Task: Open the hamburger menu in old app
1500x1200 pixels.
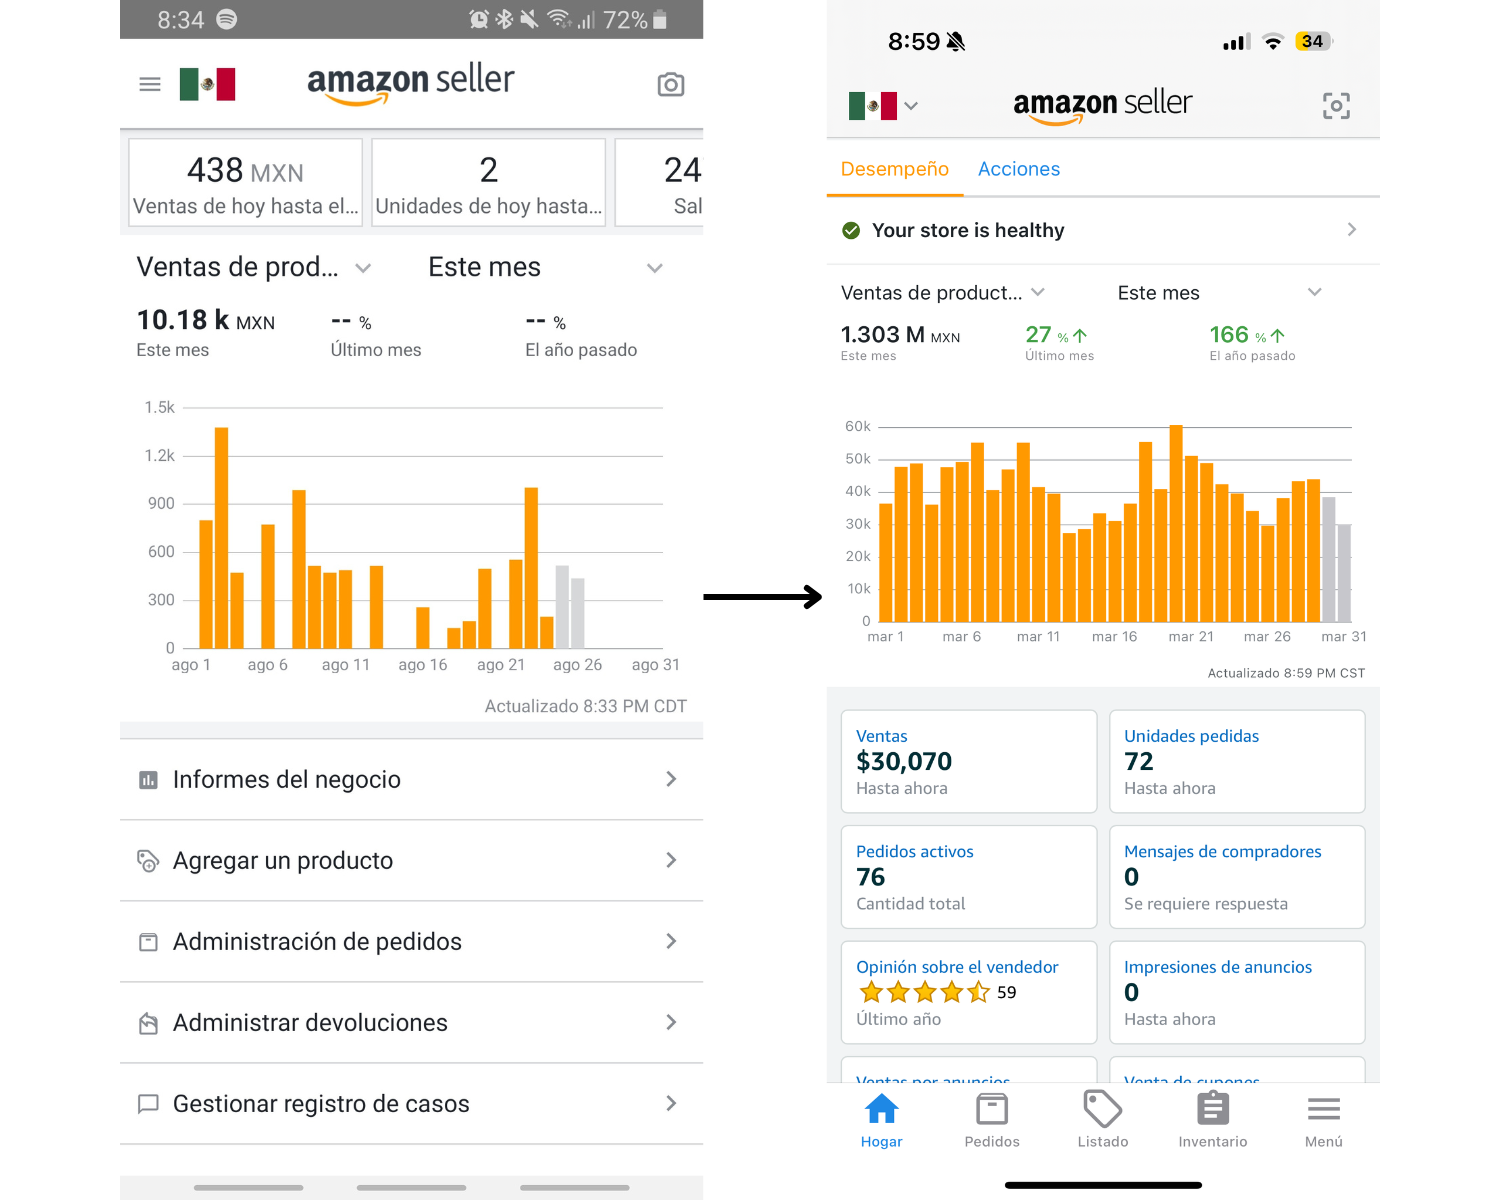Action: tap(150, 84)
